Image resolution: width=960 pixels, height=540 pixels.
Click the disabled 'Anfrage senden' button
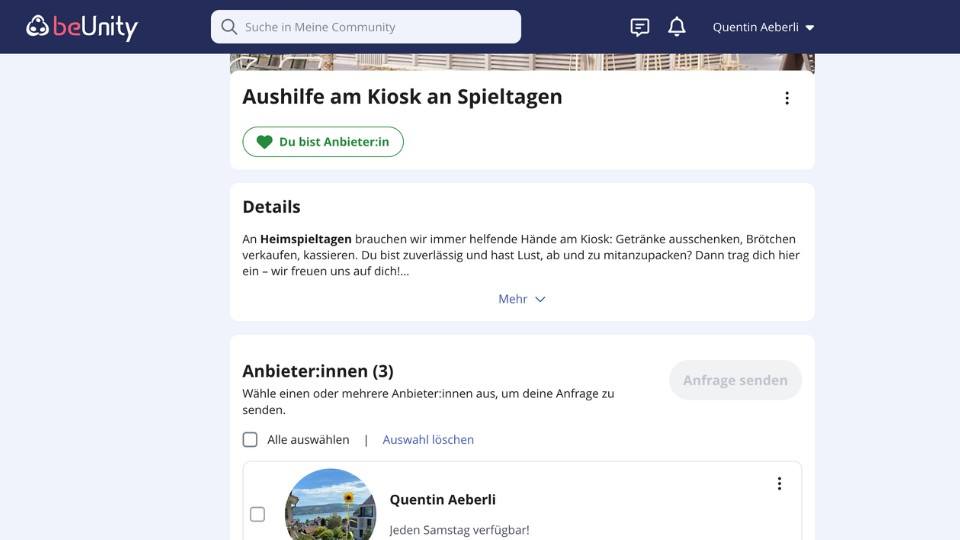735,380
